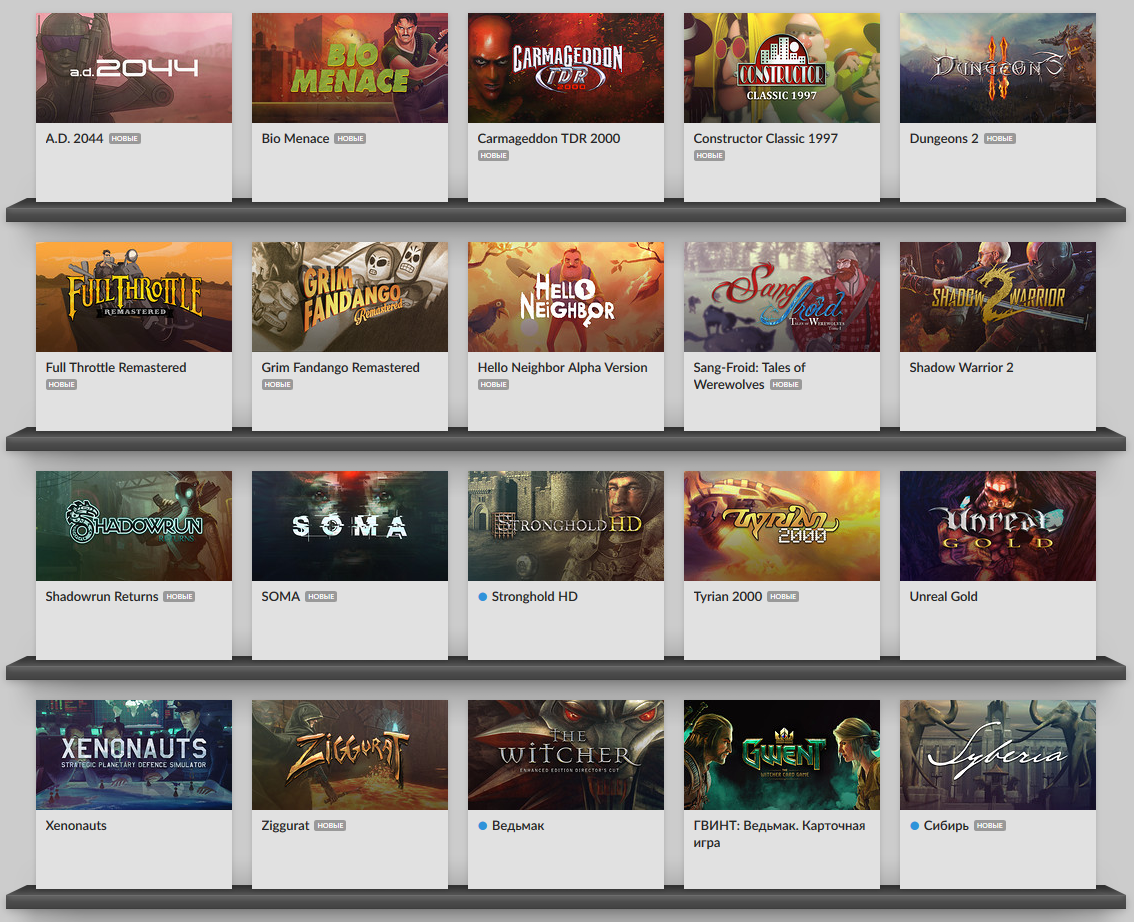Open Sang-Froid: Tales of Werewolves title
Image resolution: width=1134 pixels, height=922 pixels.
[749, 376]
